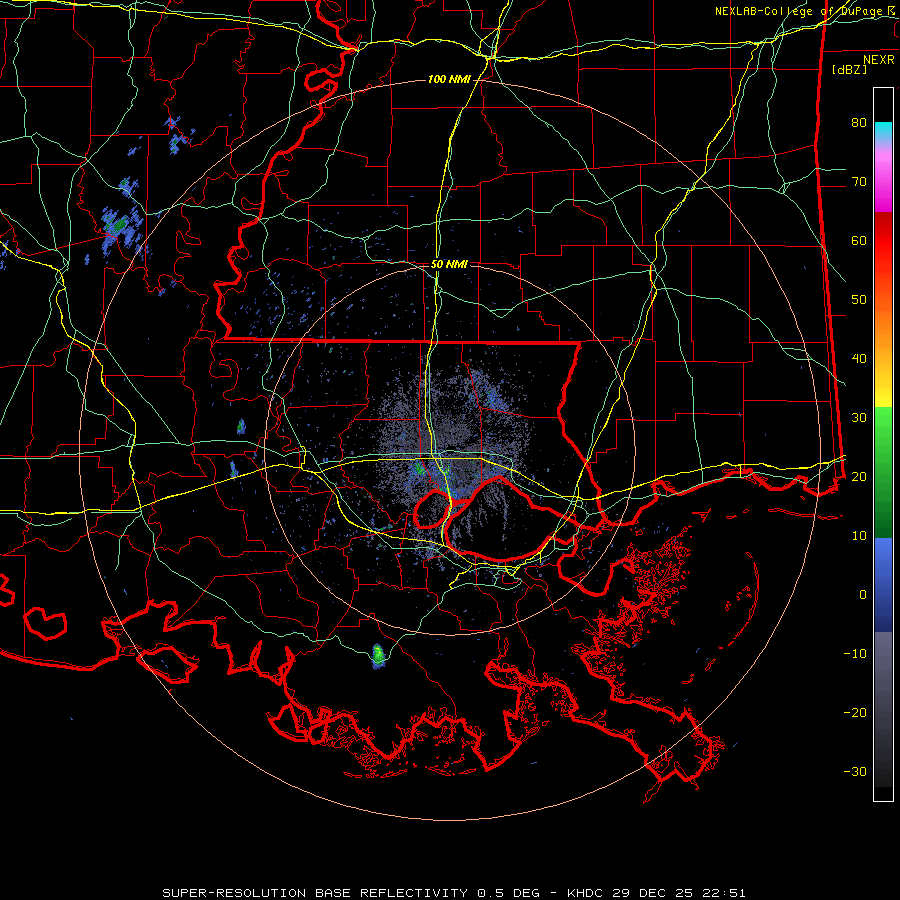Image resolution: width=900 pixels, height=900 pixels.
Task: Click the -30 dBZ scale value
Action: pyautogui.click(x=855, y=772)
